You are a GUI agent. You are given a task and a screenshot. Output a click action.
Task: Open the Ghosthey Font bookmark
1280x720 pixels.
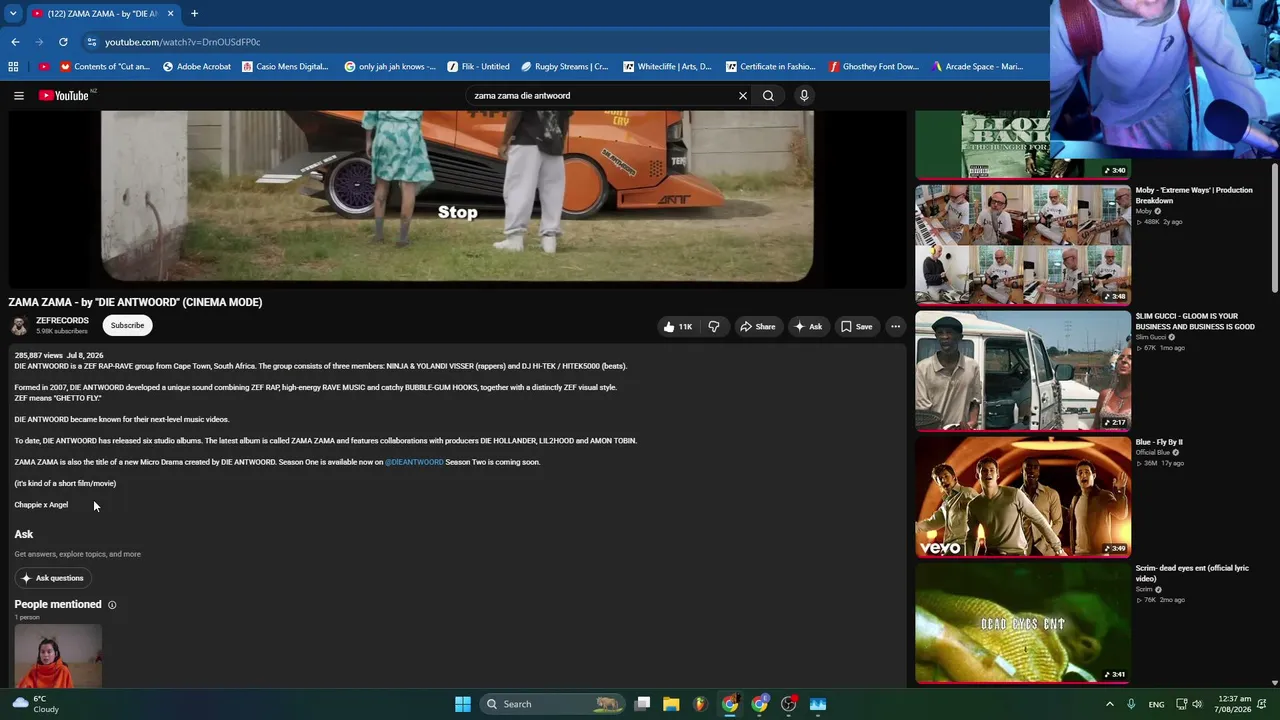(x=874, y=67)
